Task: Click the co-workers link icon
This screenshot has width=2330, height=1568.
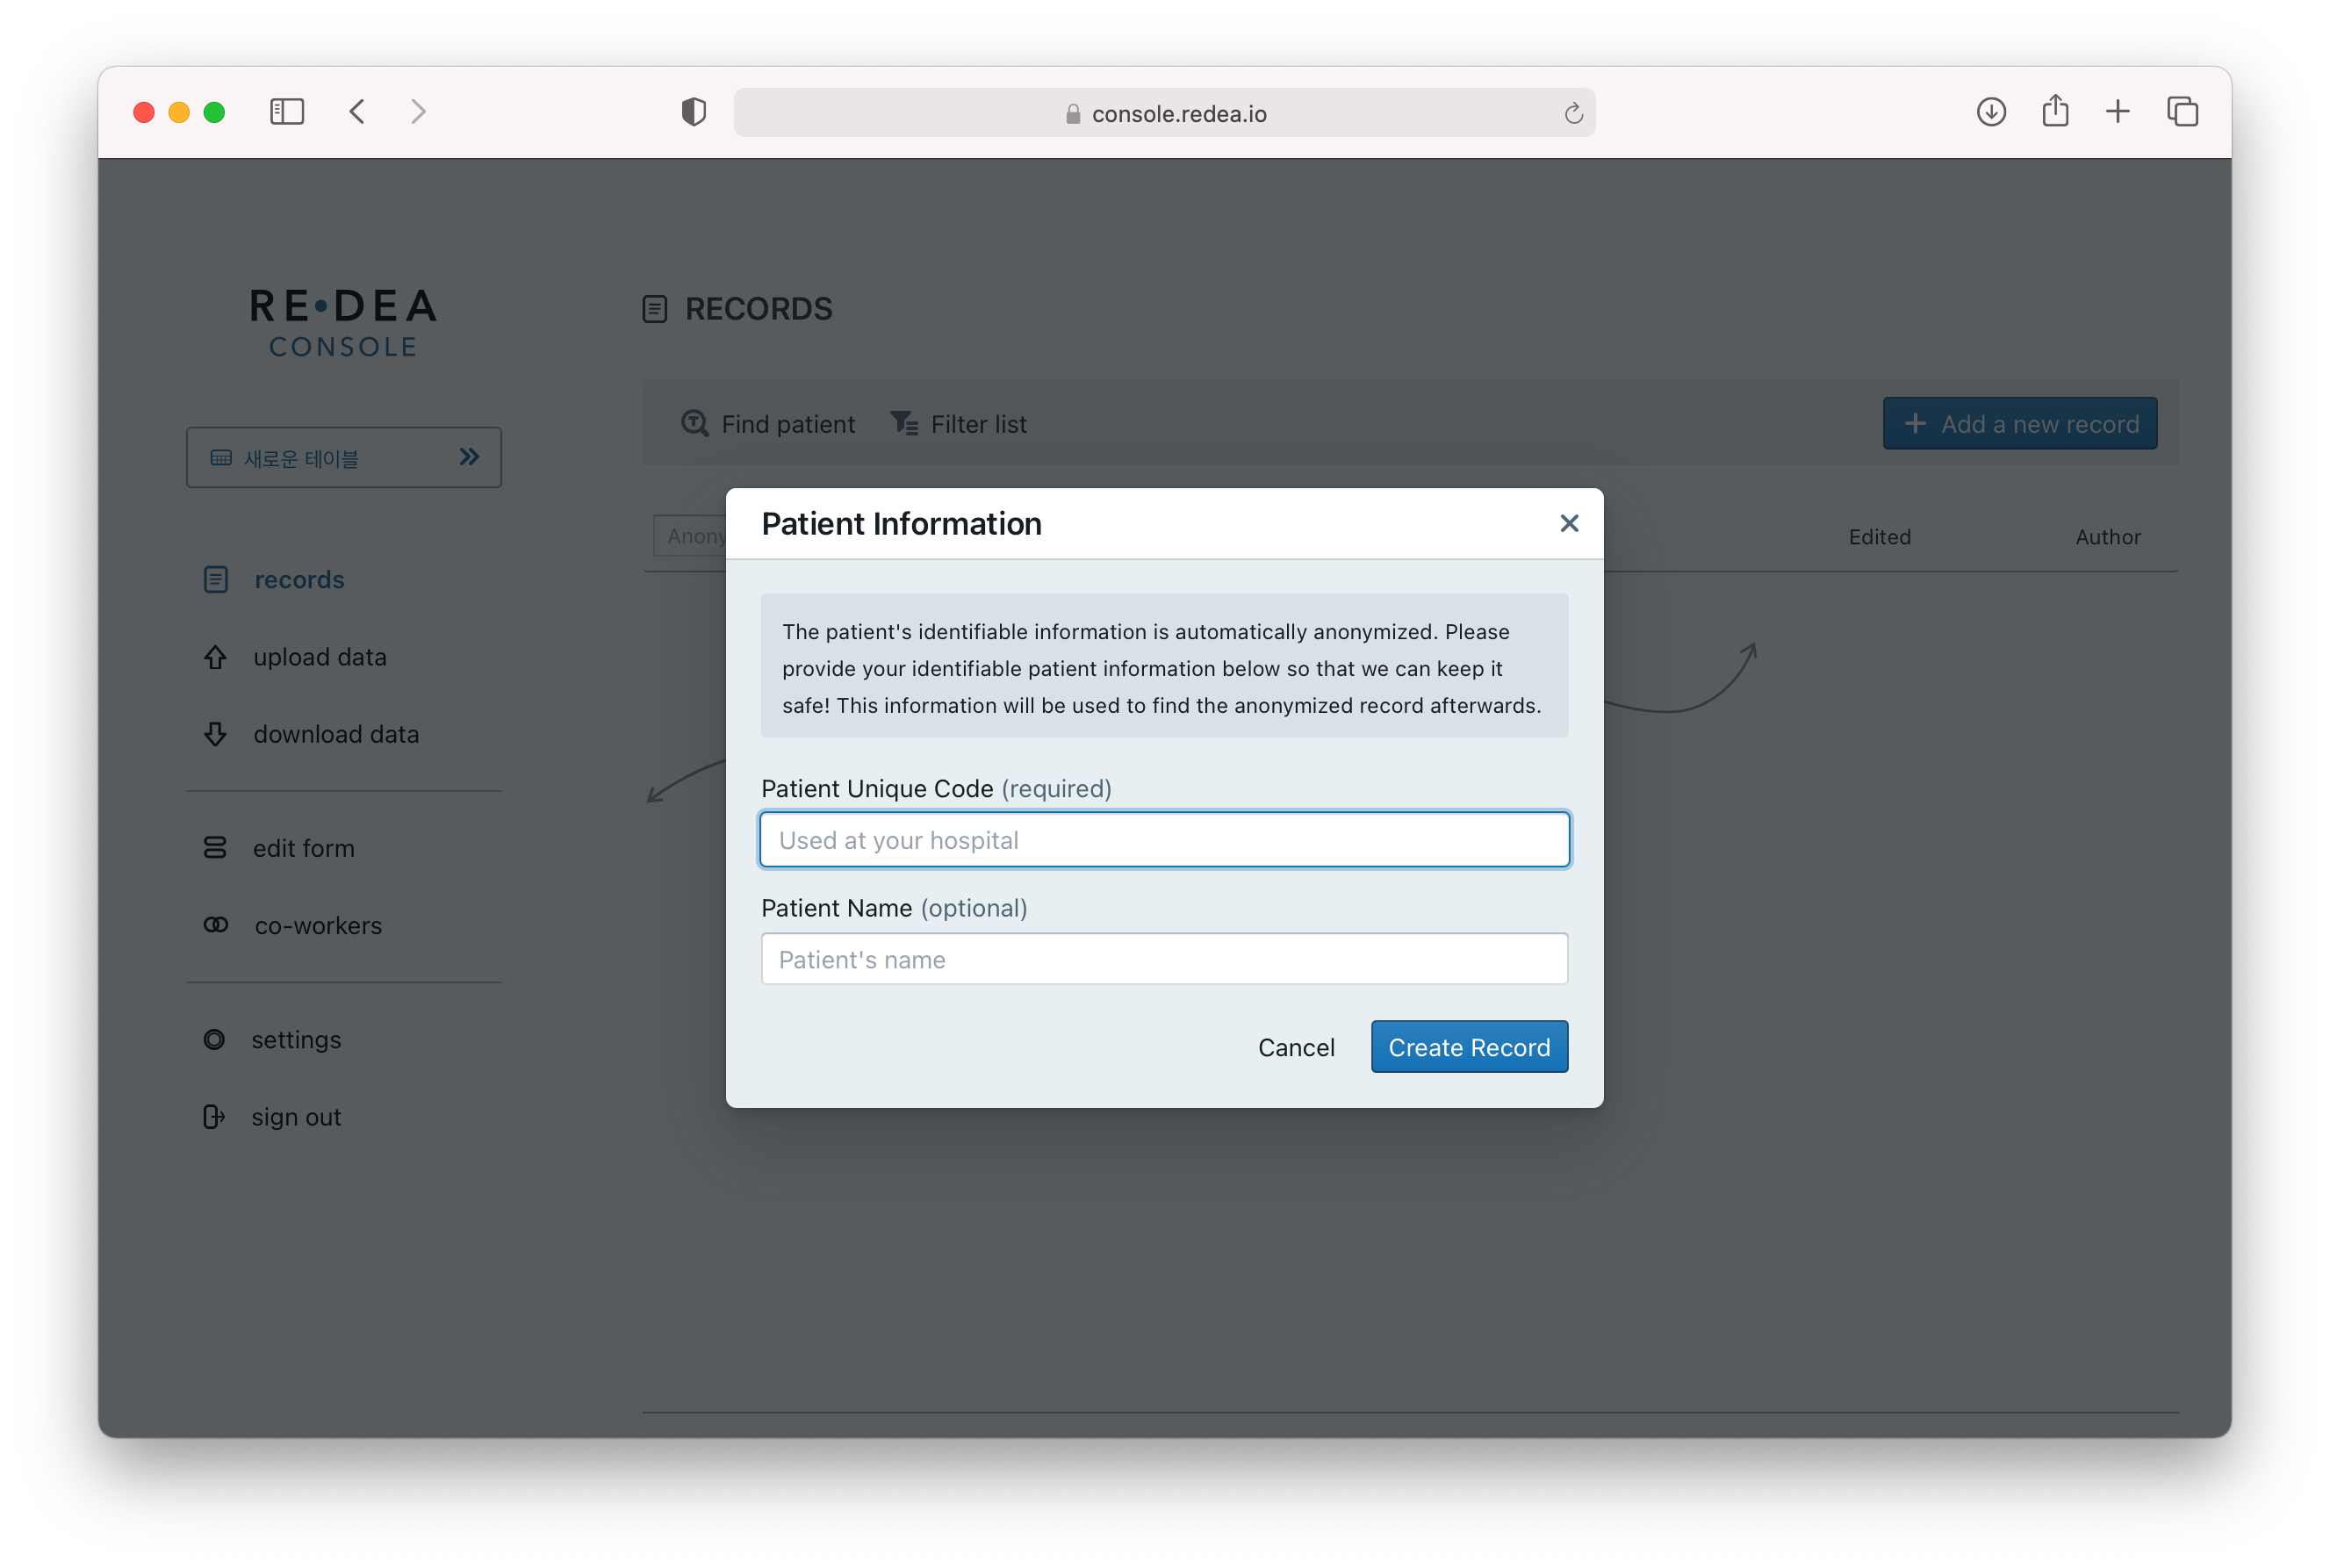Action: click(x=215, y=925)
